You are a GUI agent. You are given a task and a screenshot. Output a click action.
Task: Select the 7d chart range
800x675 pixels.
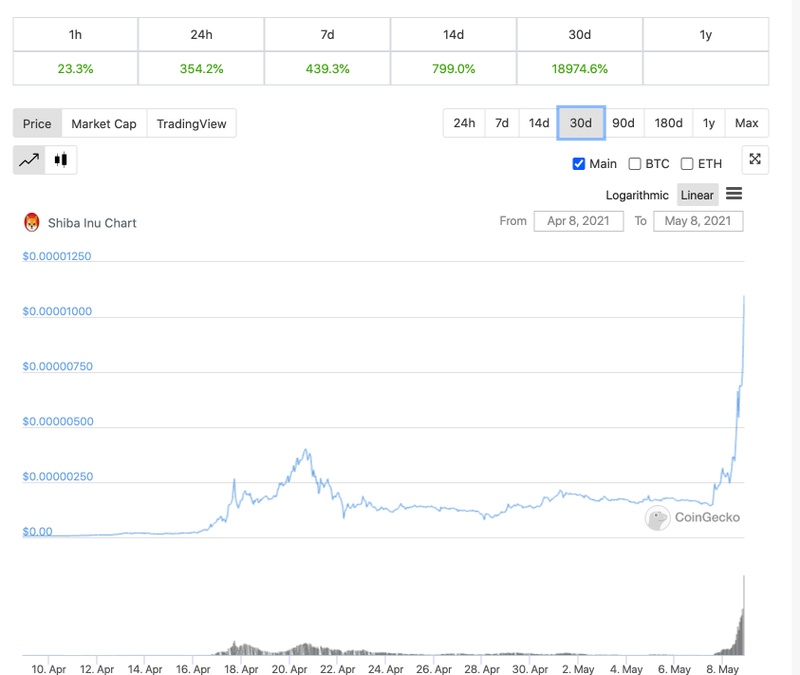pos(502,123)
